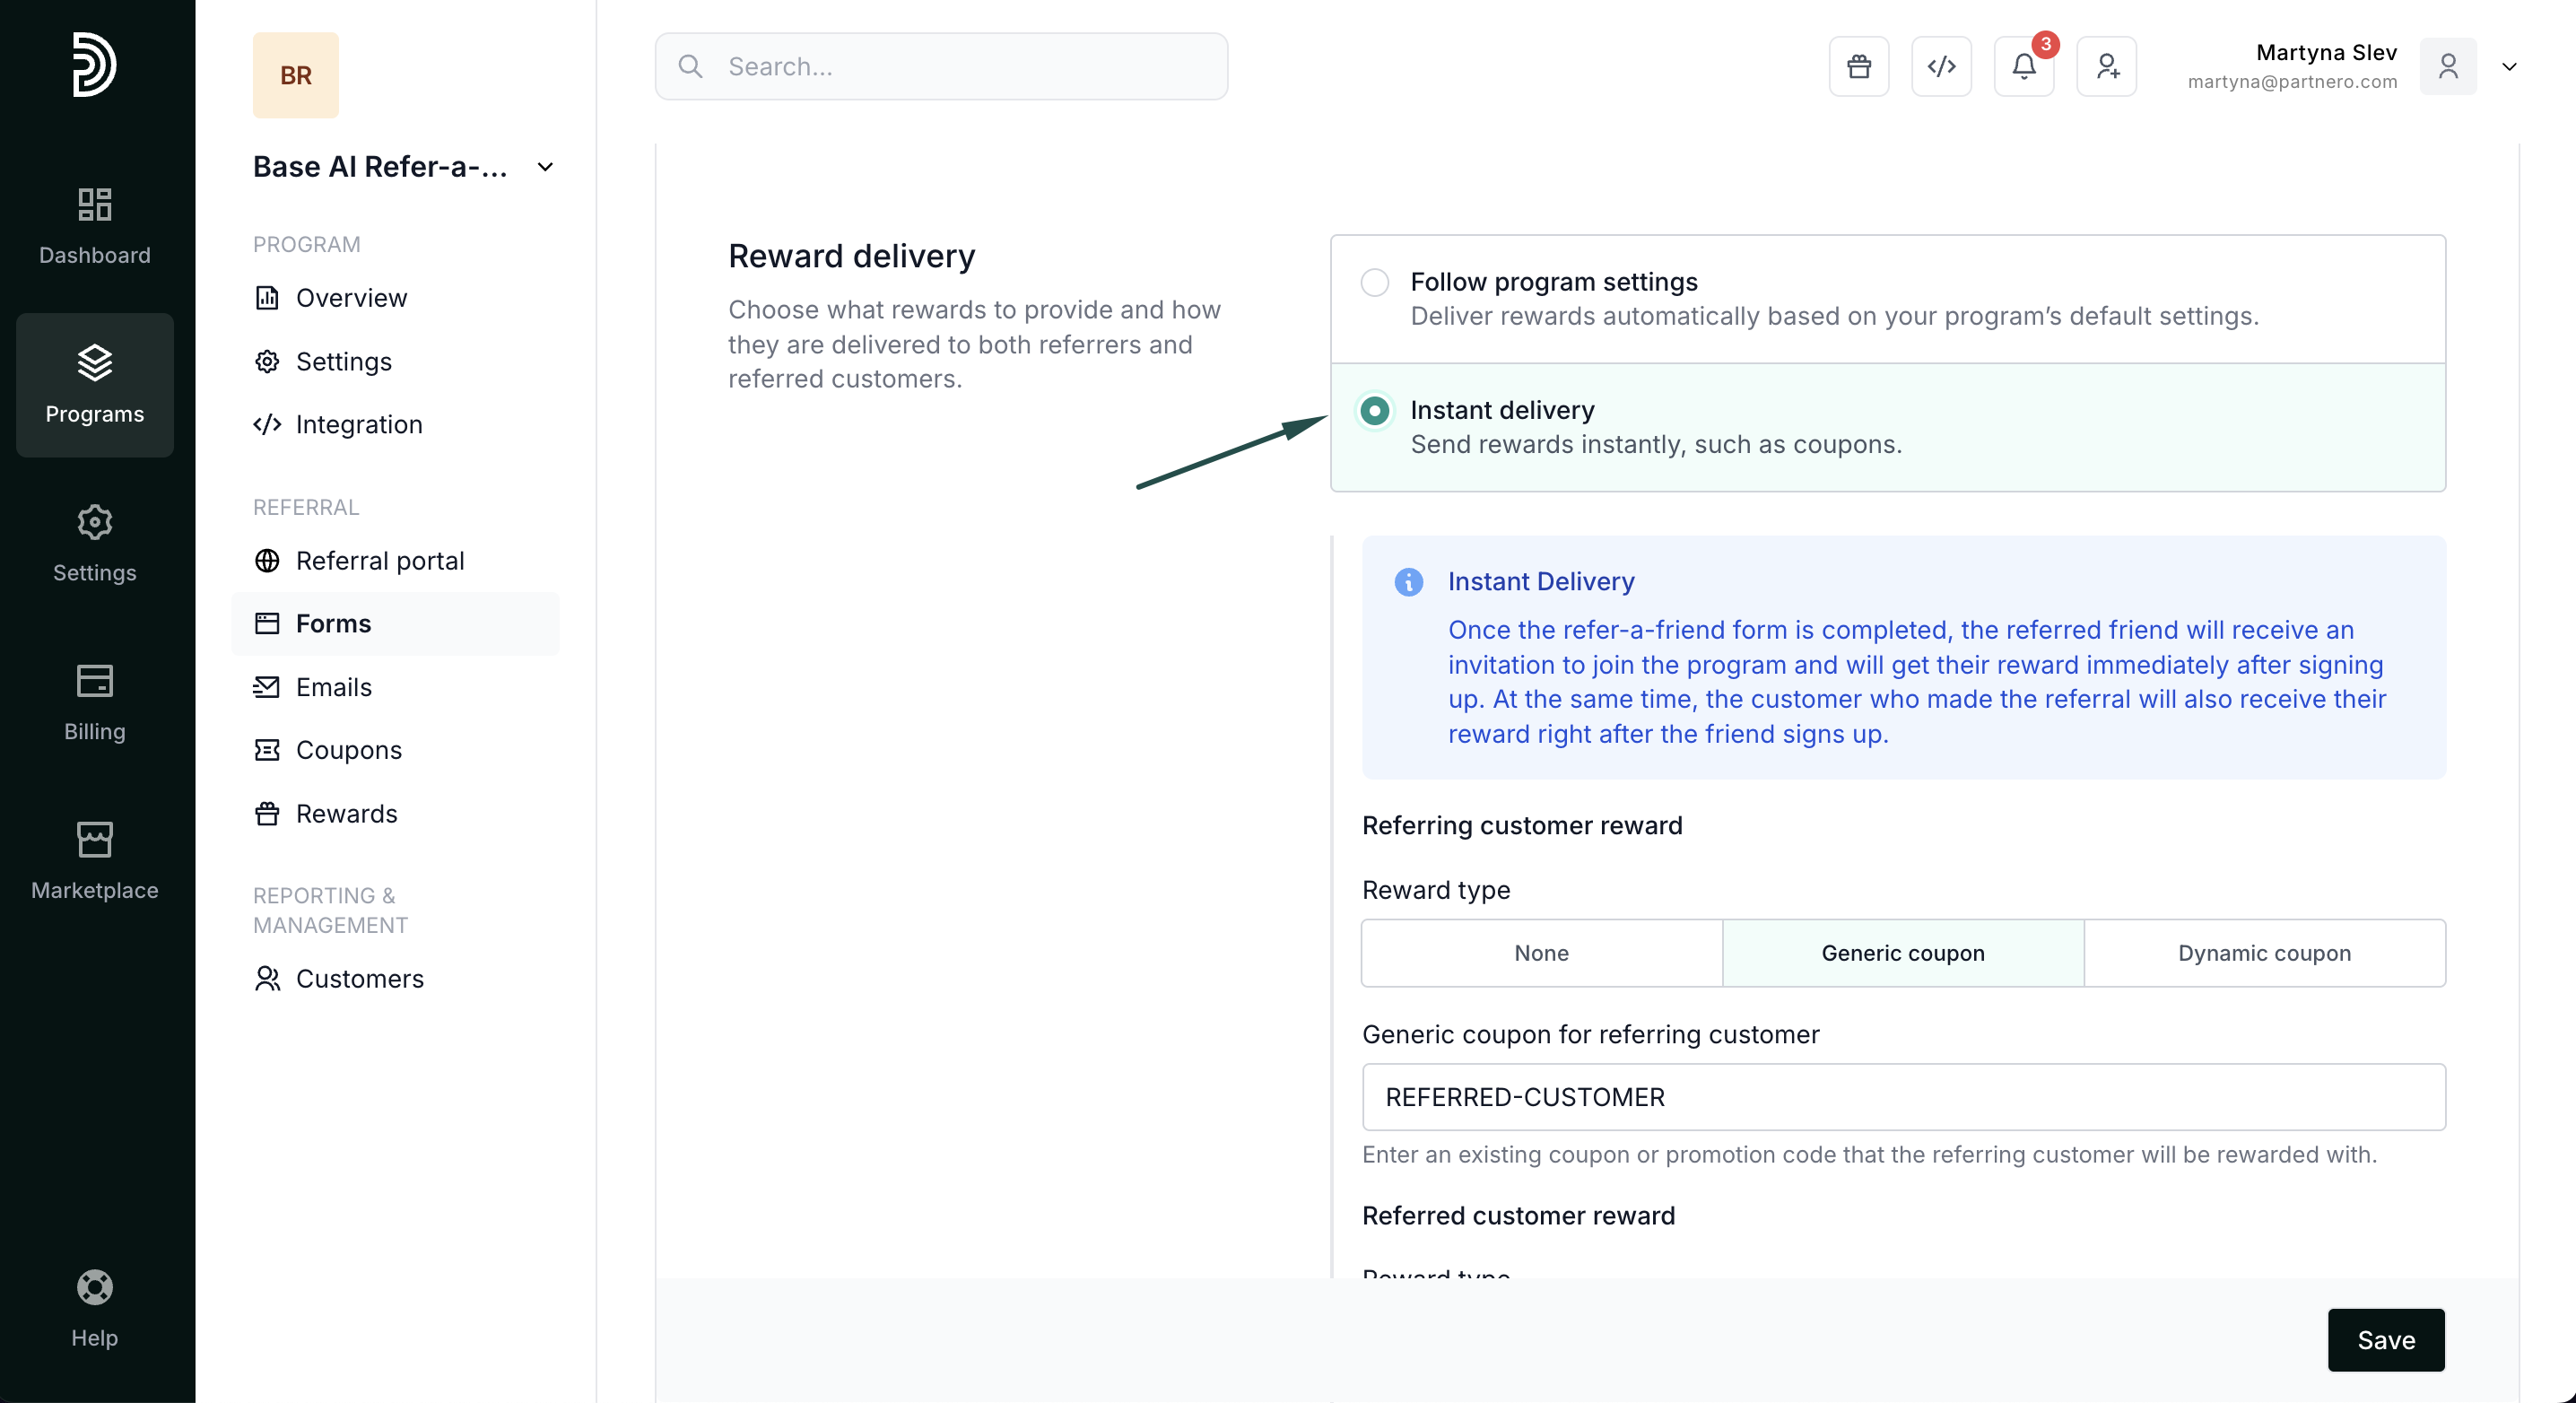Select Follow program settings radio option
The width and height of the screenshot is (2576, 1403).
tap(1375, 283)
